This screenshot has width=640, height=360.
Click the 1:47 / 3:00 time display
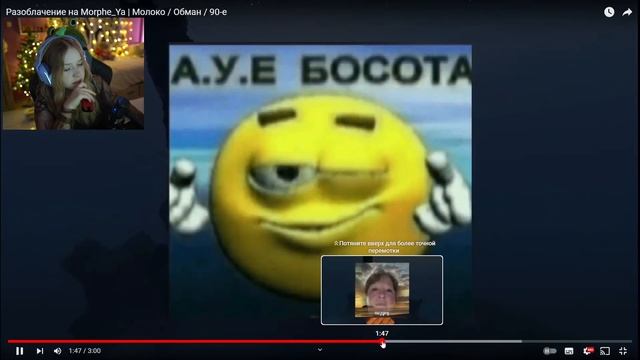[x=84, y=351]
